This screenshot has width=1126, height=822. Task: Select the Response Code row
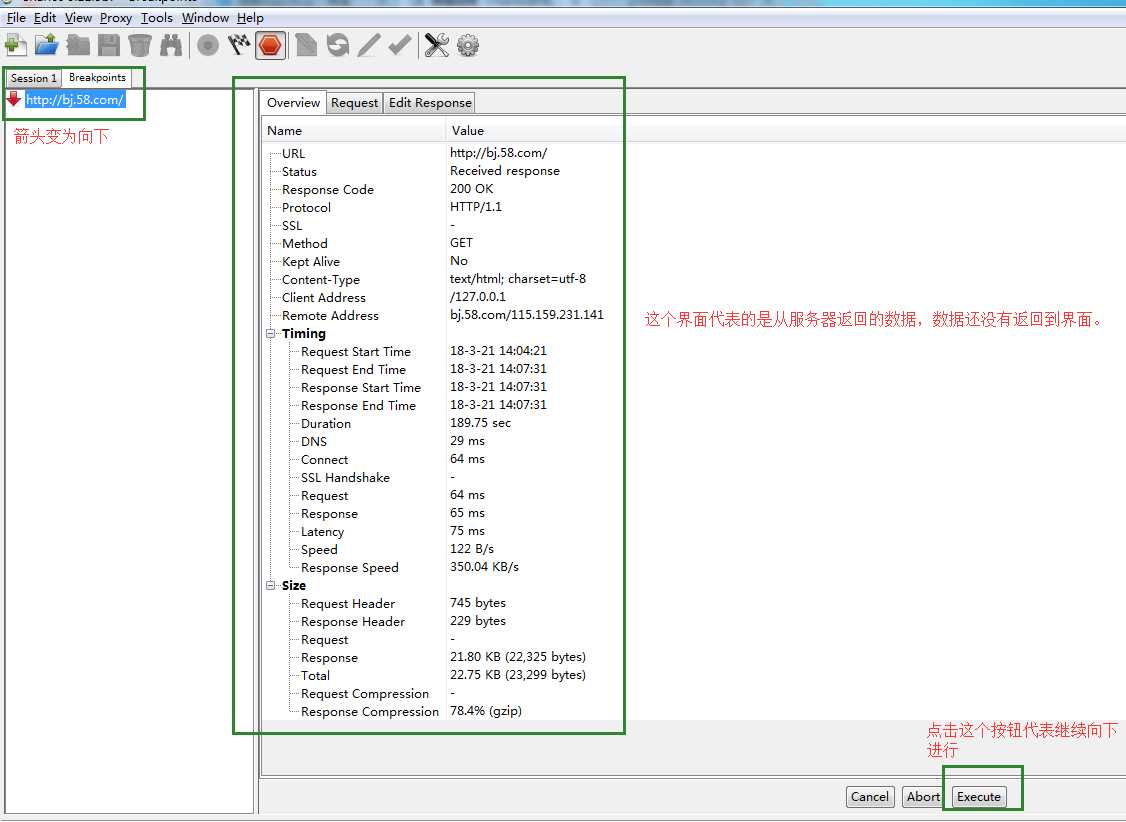442,189
